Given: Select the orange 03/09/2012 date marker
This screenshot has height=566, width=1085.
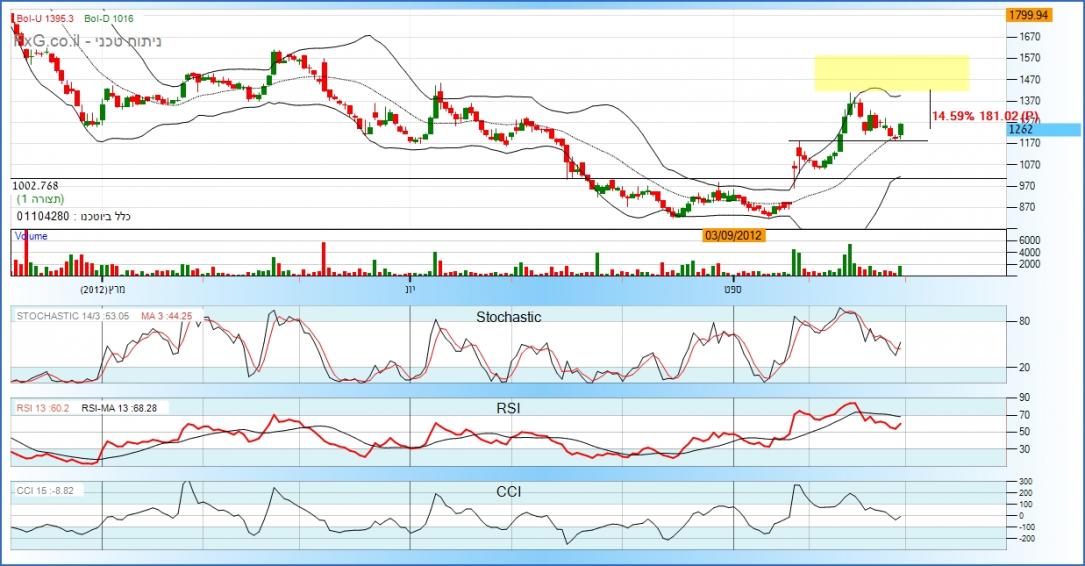Looking at the screenshot, I should [736, 236].
